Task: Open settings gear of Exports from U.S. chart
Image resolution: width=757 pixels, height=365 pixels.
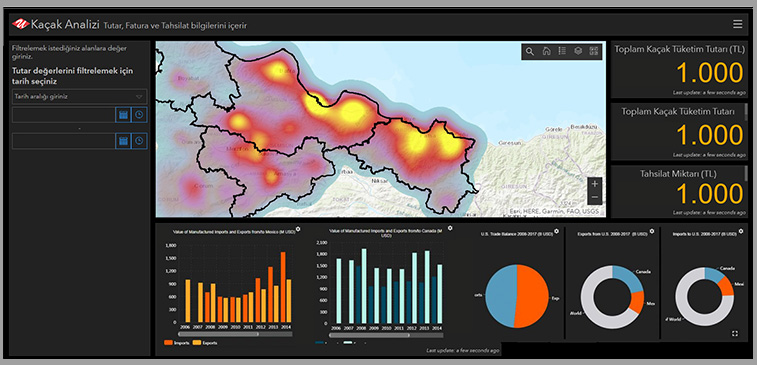Action: point(652,232)
